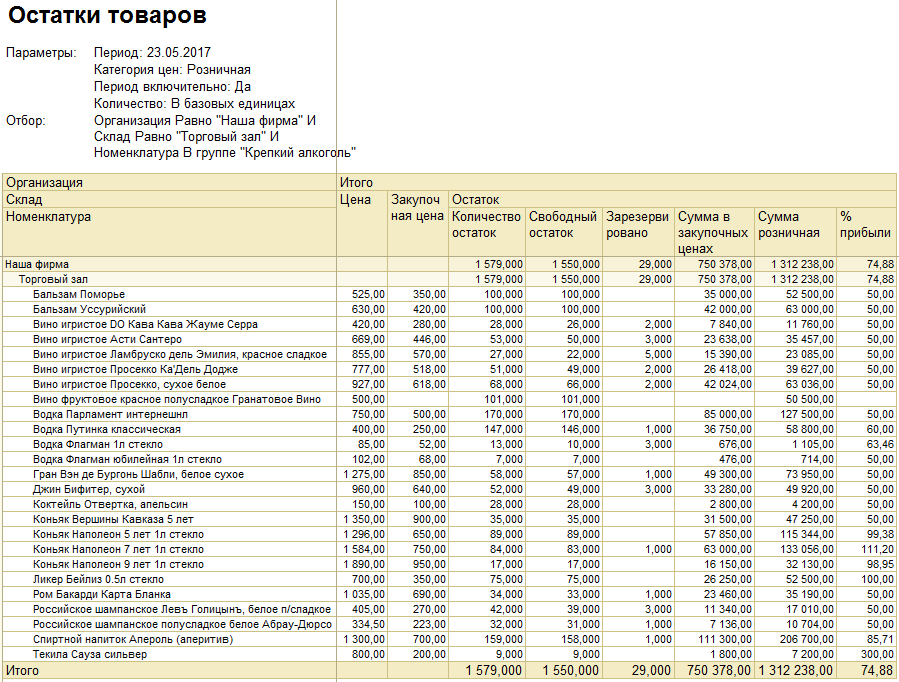The height and width of the screenshot is (682, 899).
Task: Select "Водка Флагман юбилейная 1л стекло"
Action: click(127, 459)
